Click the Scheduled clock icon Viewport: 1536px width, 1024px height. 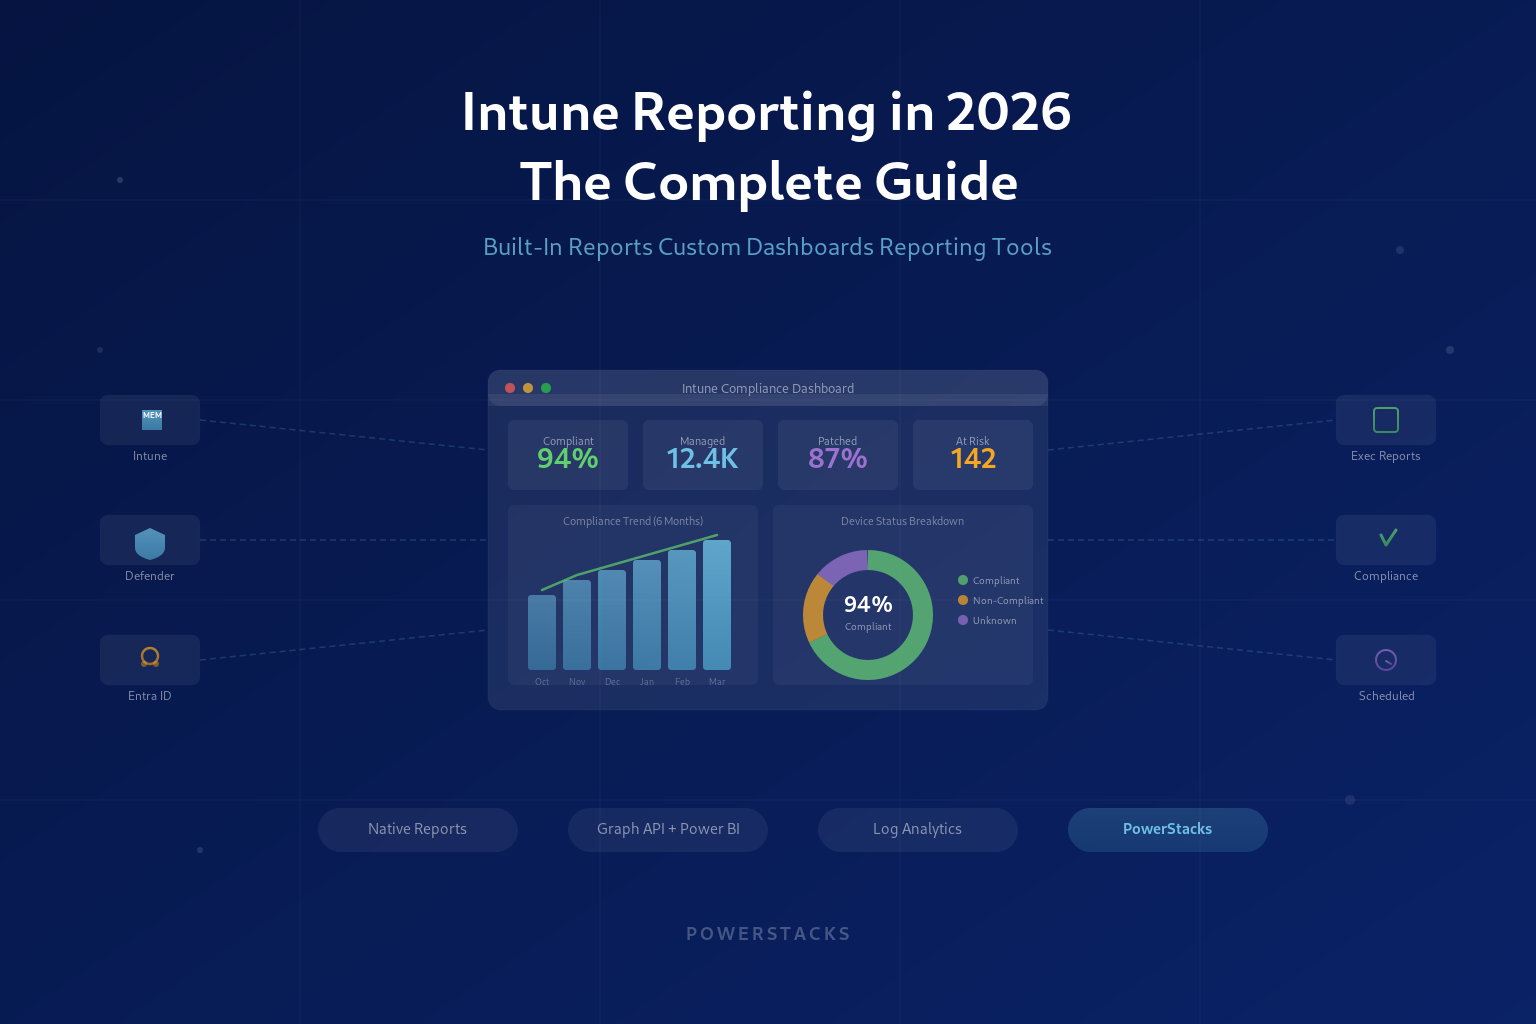(x=1385, y=659)
